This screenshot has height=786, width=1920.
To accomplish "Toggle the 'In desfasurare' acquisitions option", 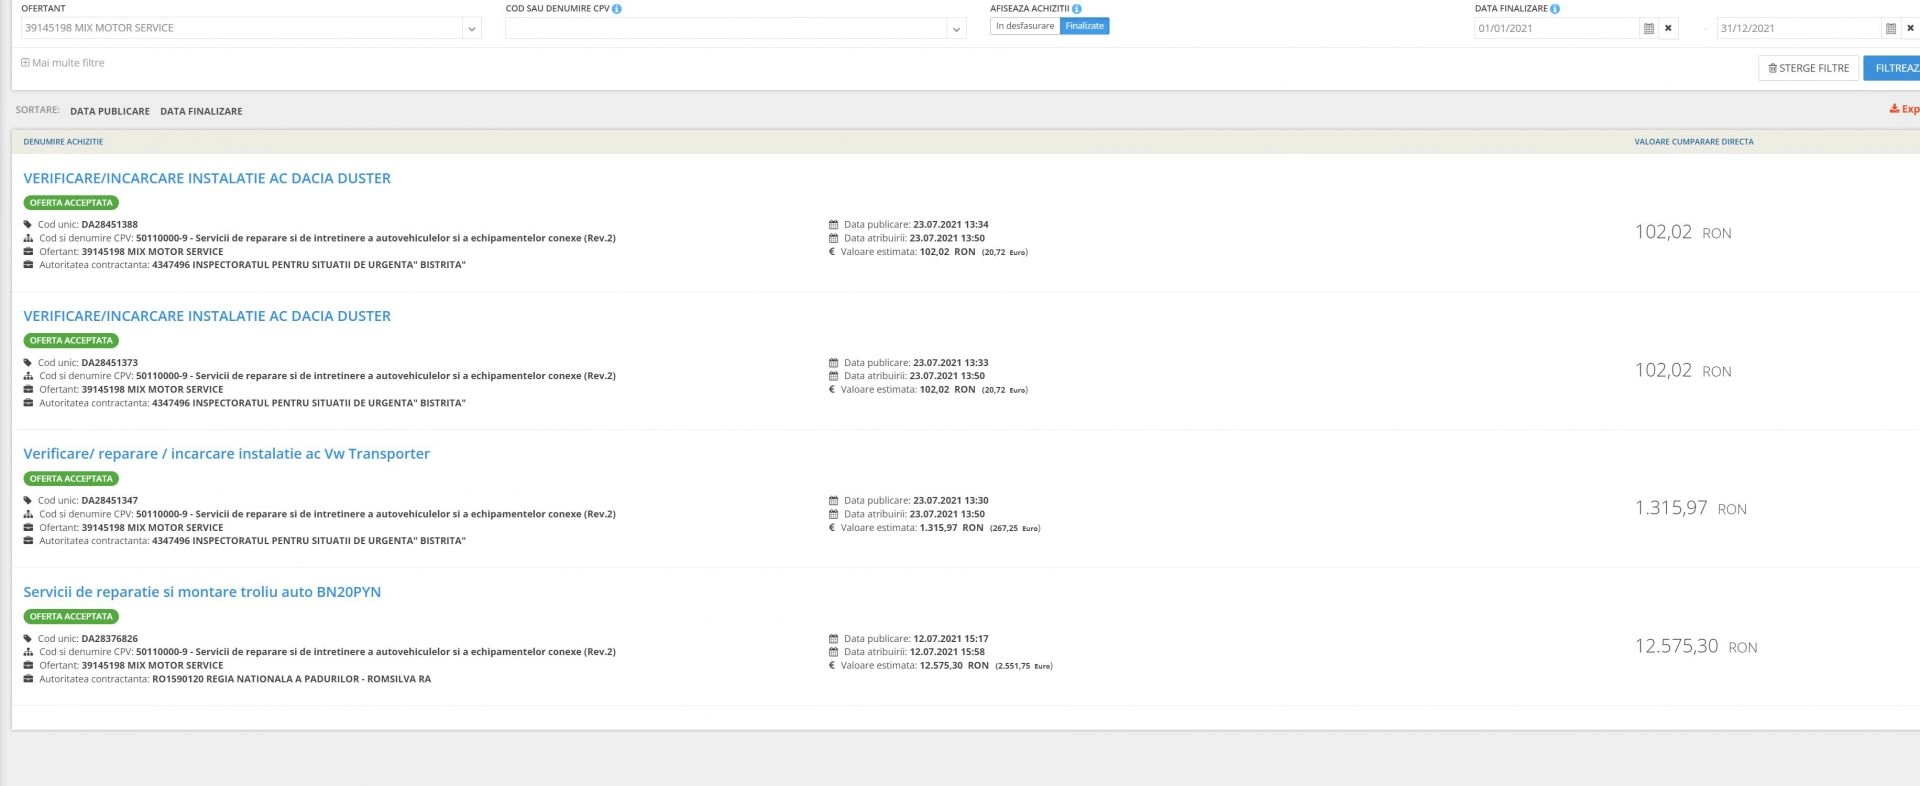I will (1025, 26).
